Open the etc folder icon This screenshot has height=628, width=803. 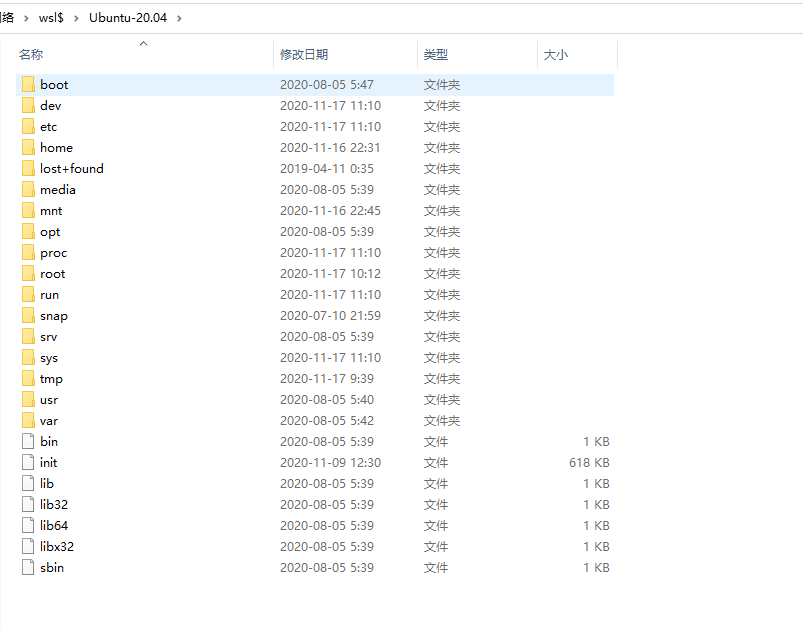tap(27, 126)
